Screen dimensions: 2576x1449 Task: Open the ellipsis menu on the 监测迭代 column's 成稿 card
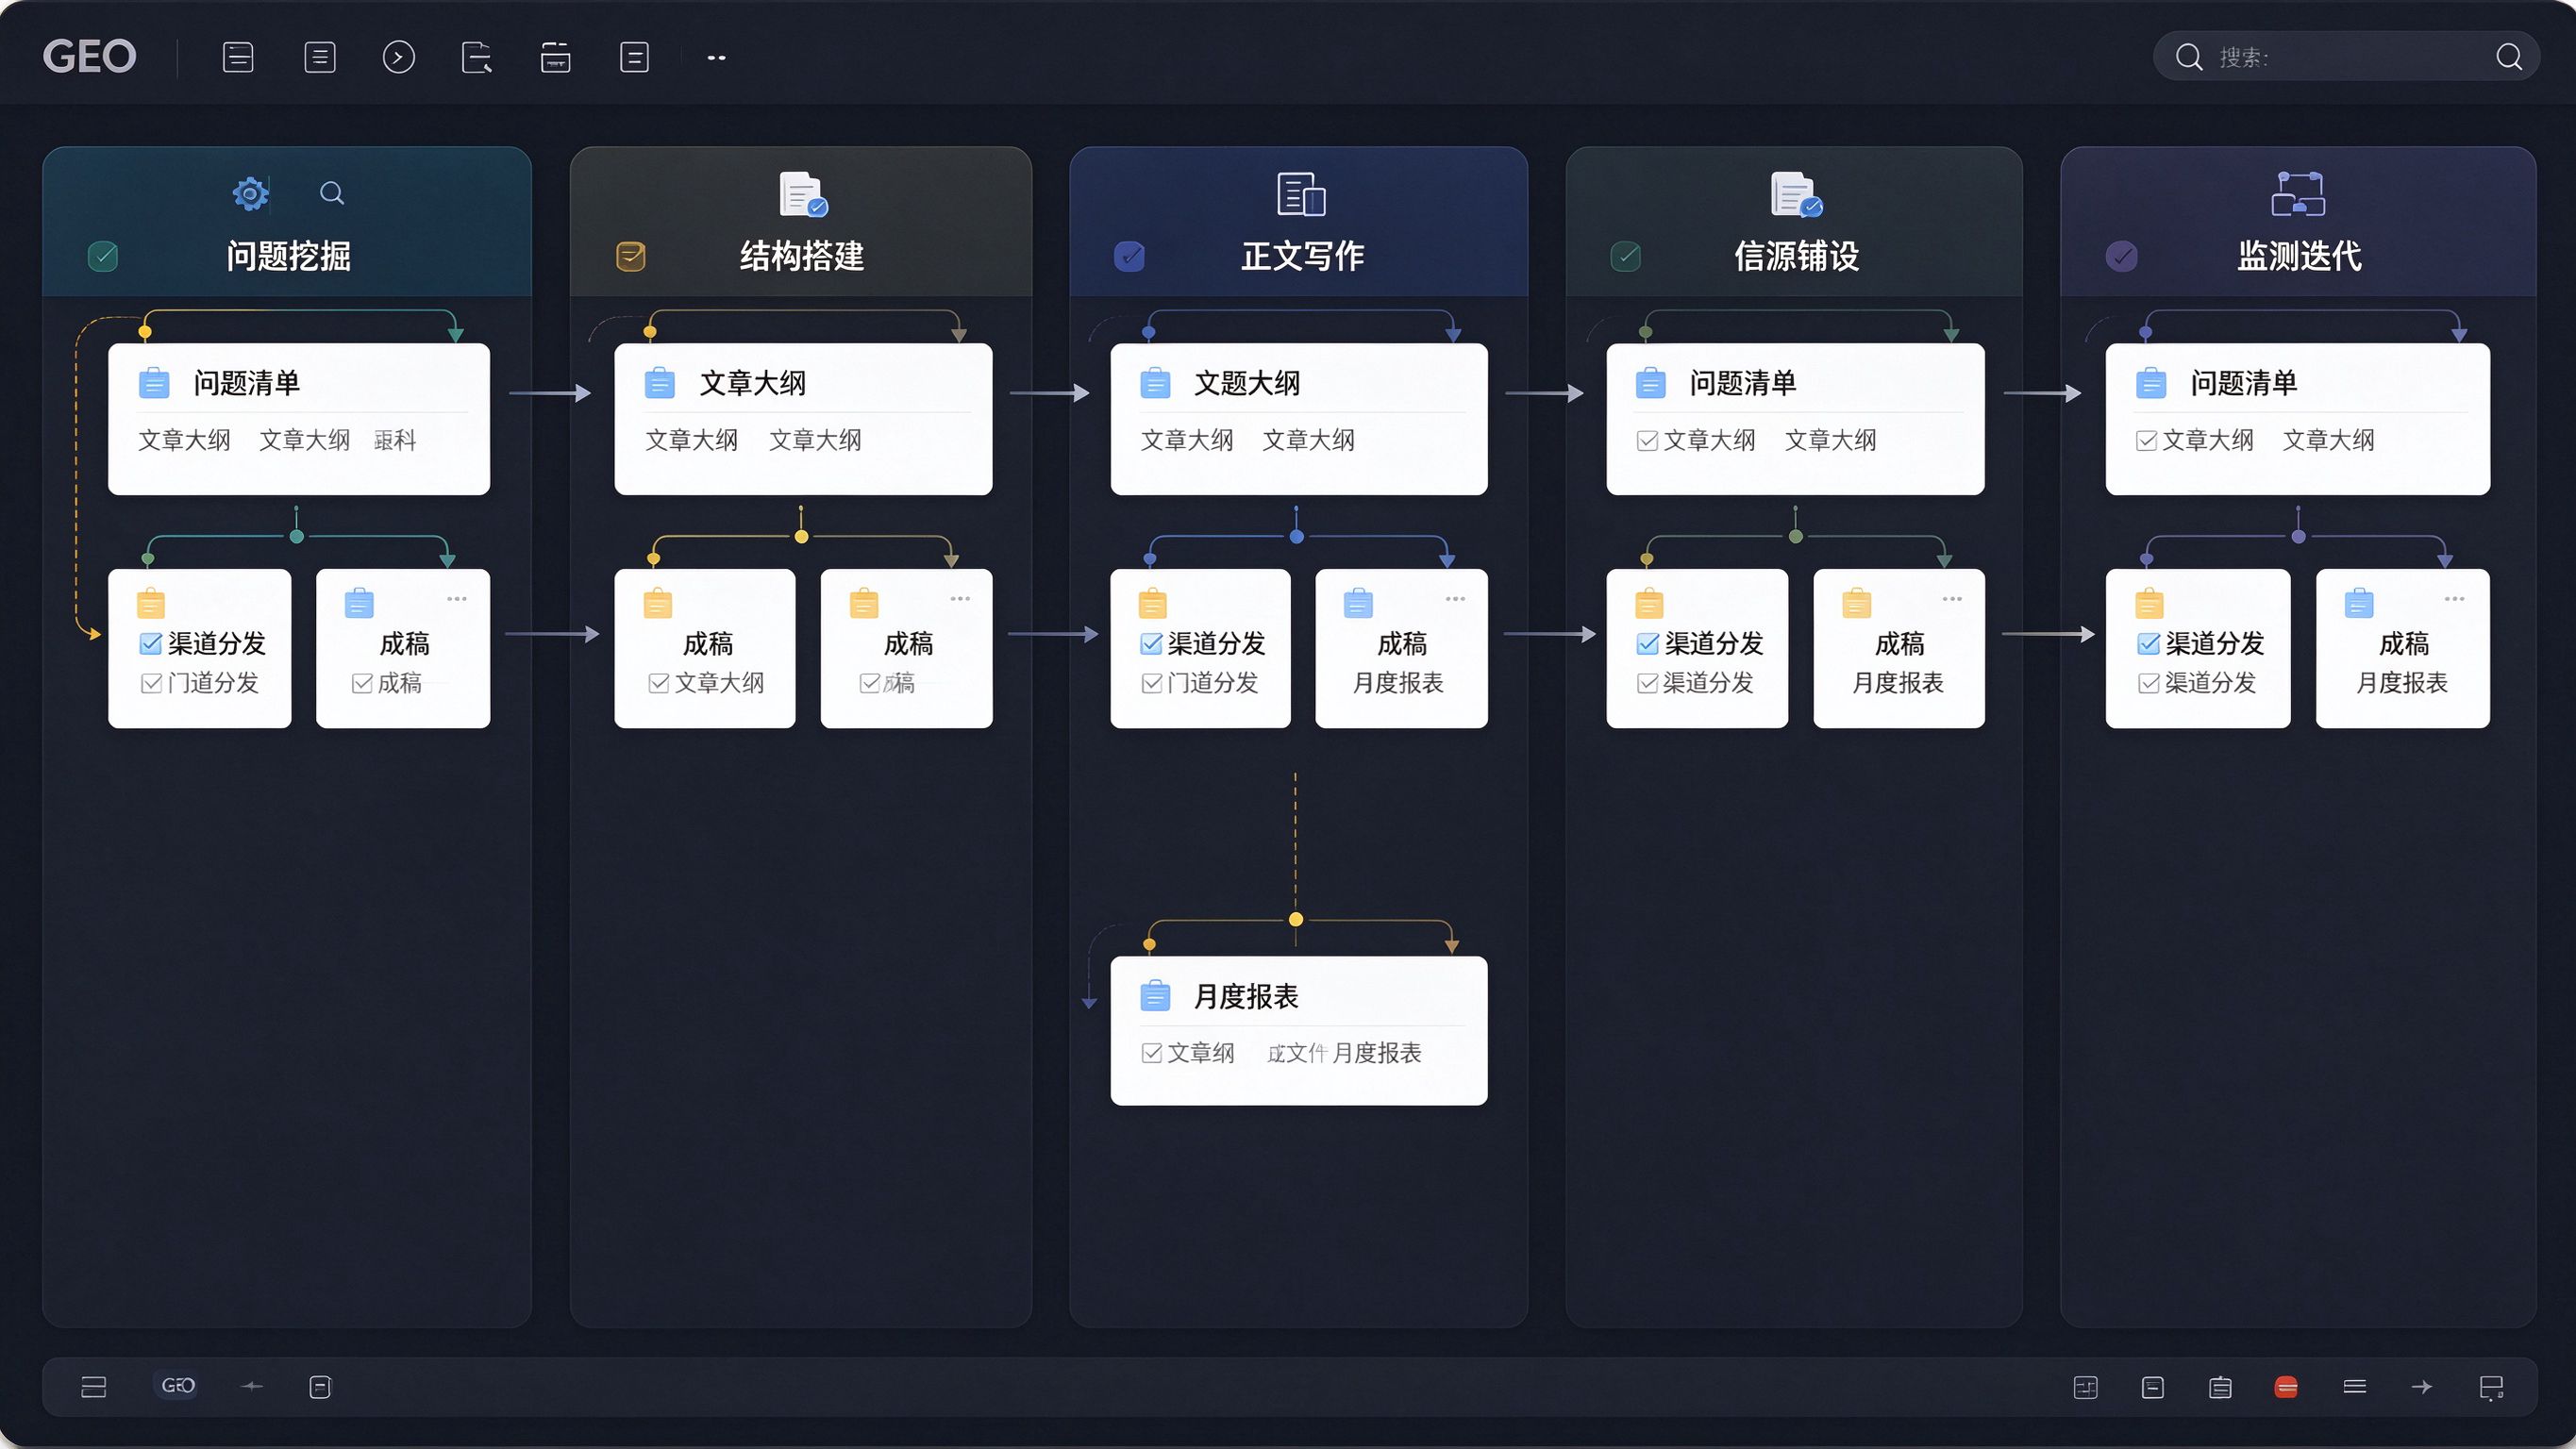[x=2454, y=599]
